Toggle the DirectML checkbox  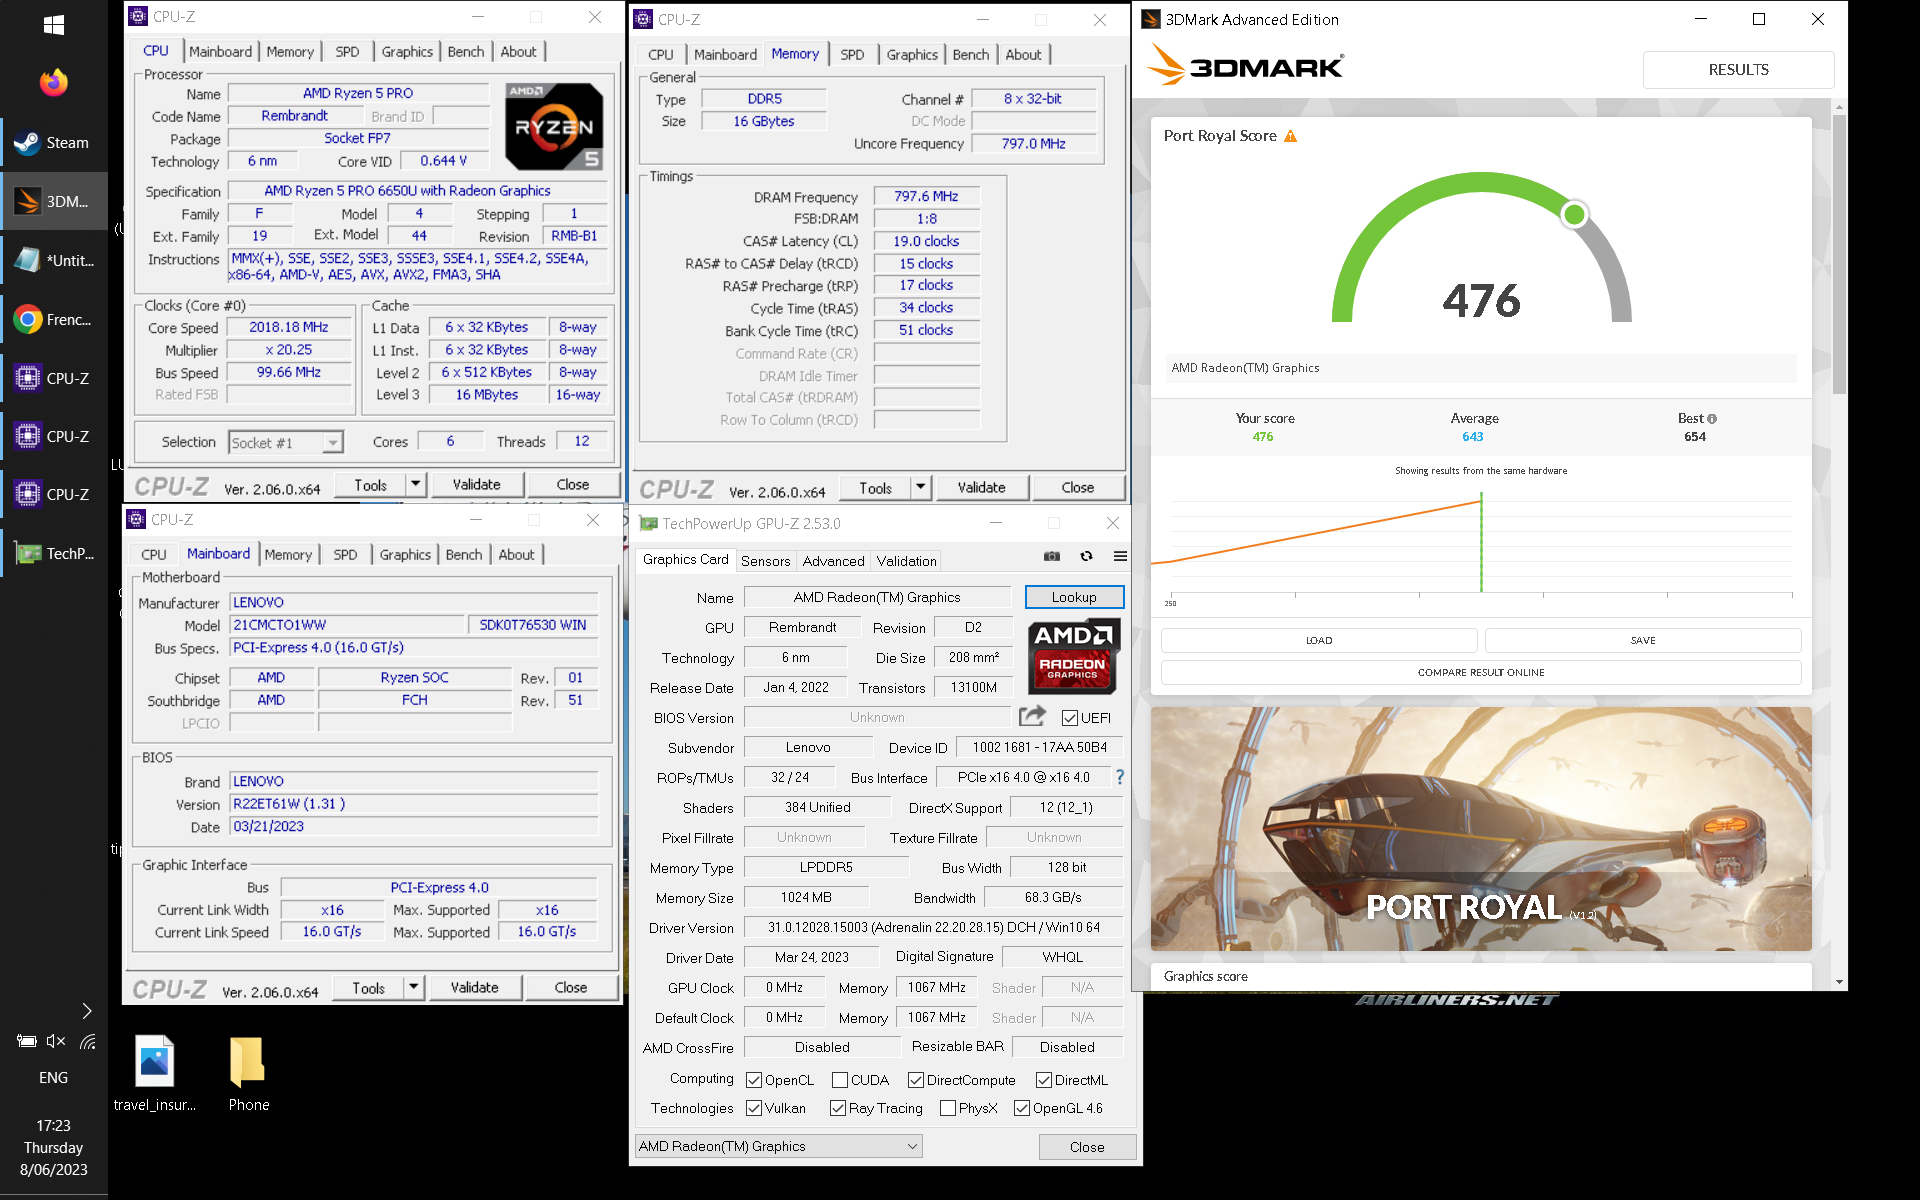coord(1044,1080)
